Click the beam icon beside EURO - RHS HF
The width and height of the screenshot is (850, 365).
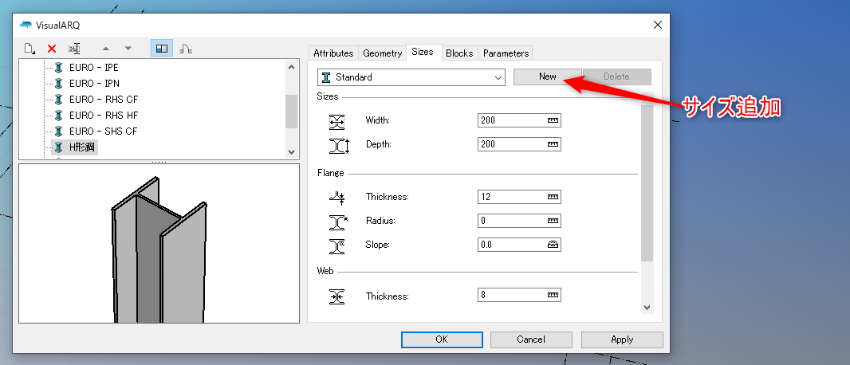59,115
